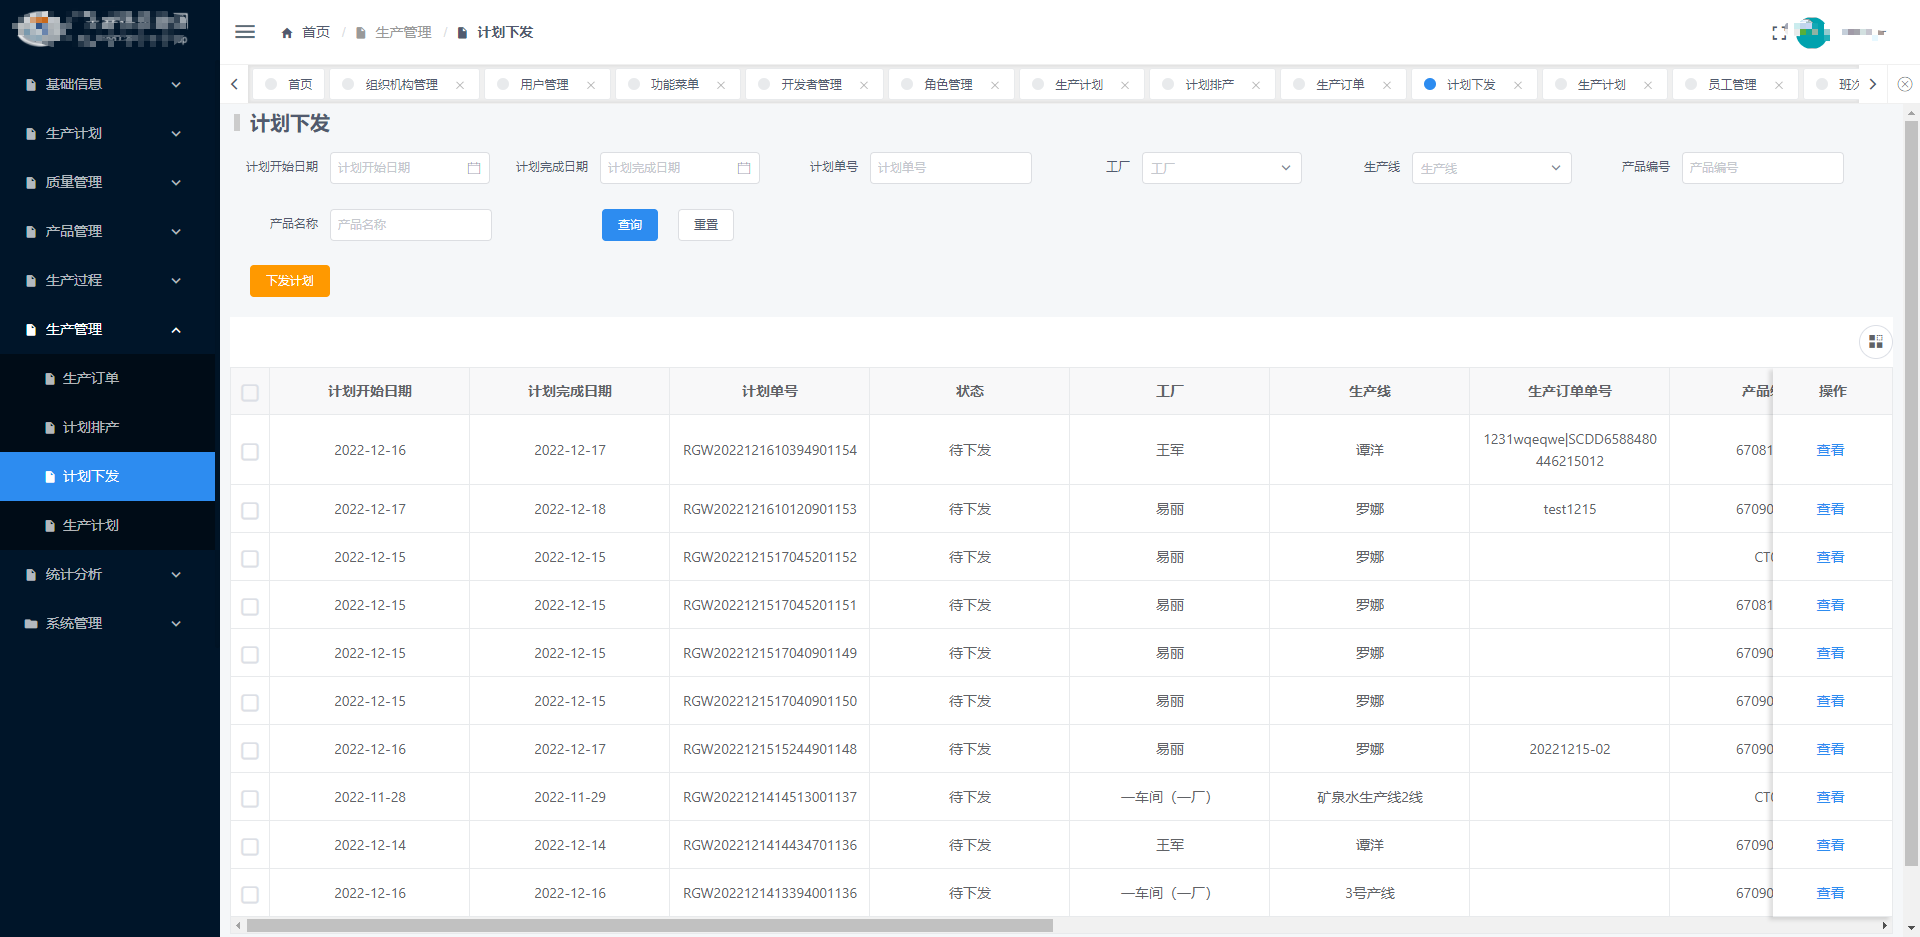Screen dimensions: 1920x937
Task: Close the 组织机构管理 tab
Action: pyautogui.click(x=460, y=85)
